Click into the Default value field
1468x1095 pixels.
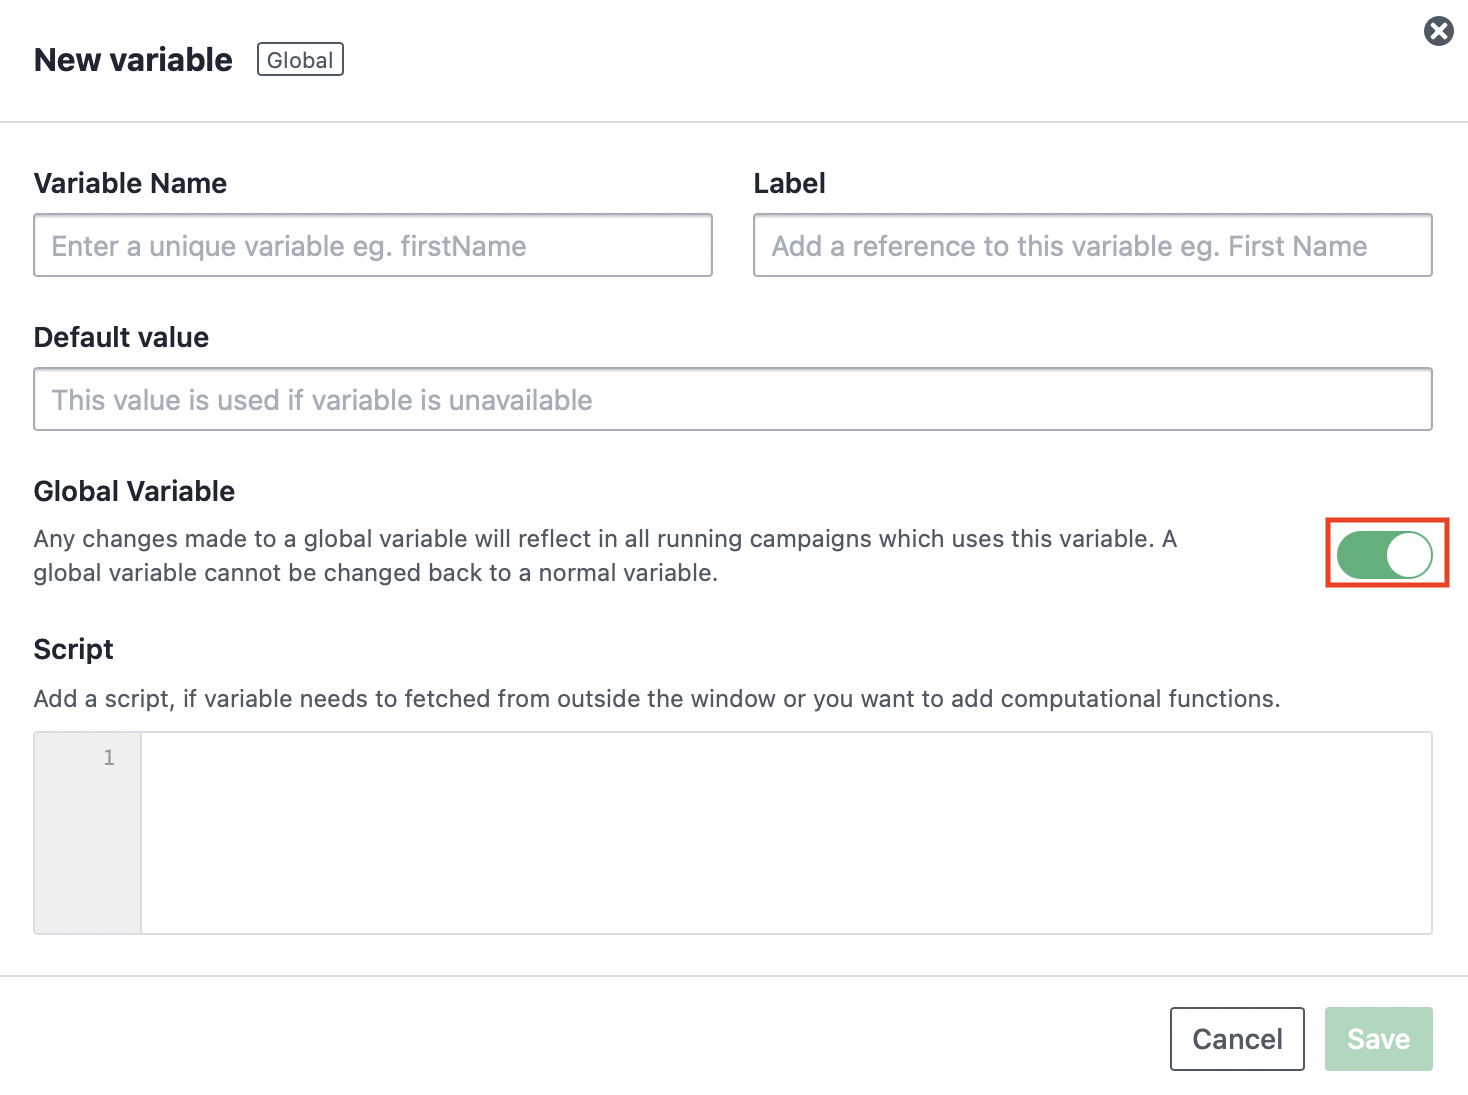pyautogui.click(x=733, y=399)
